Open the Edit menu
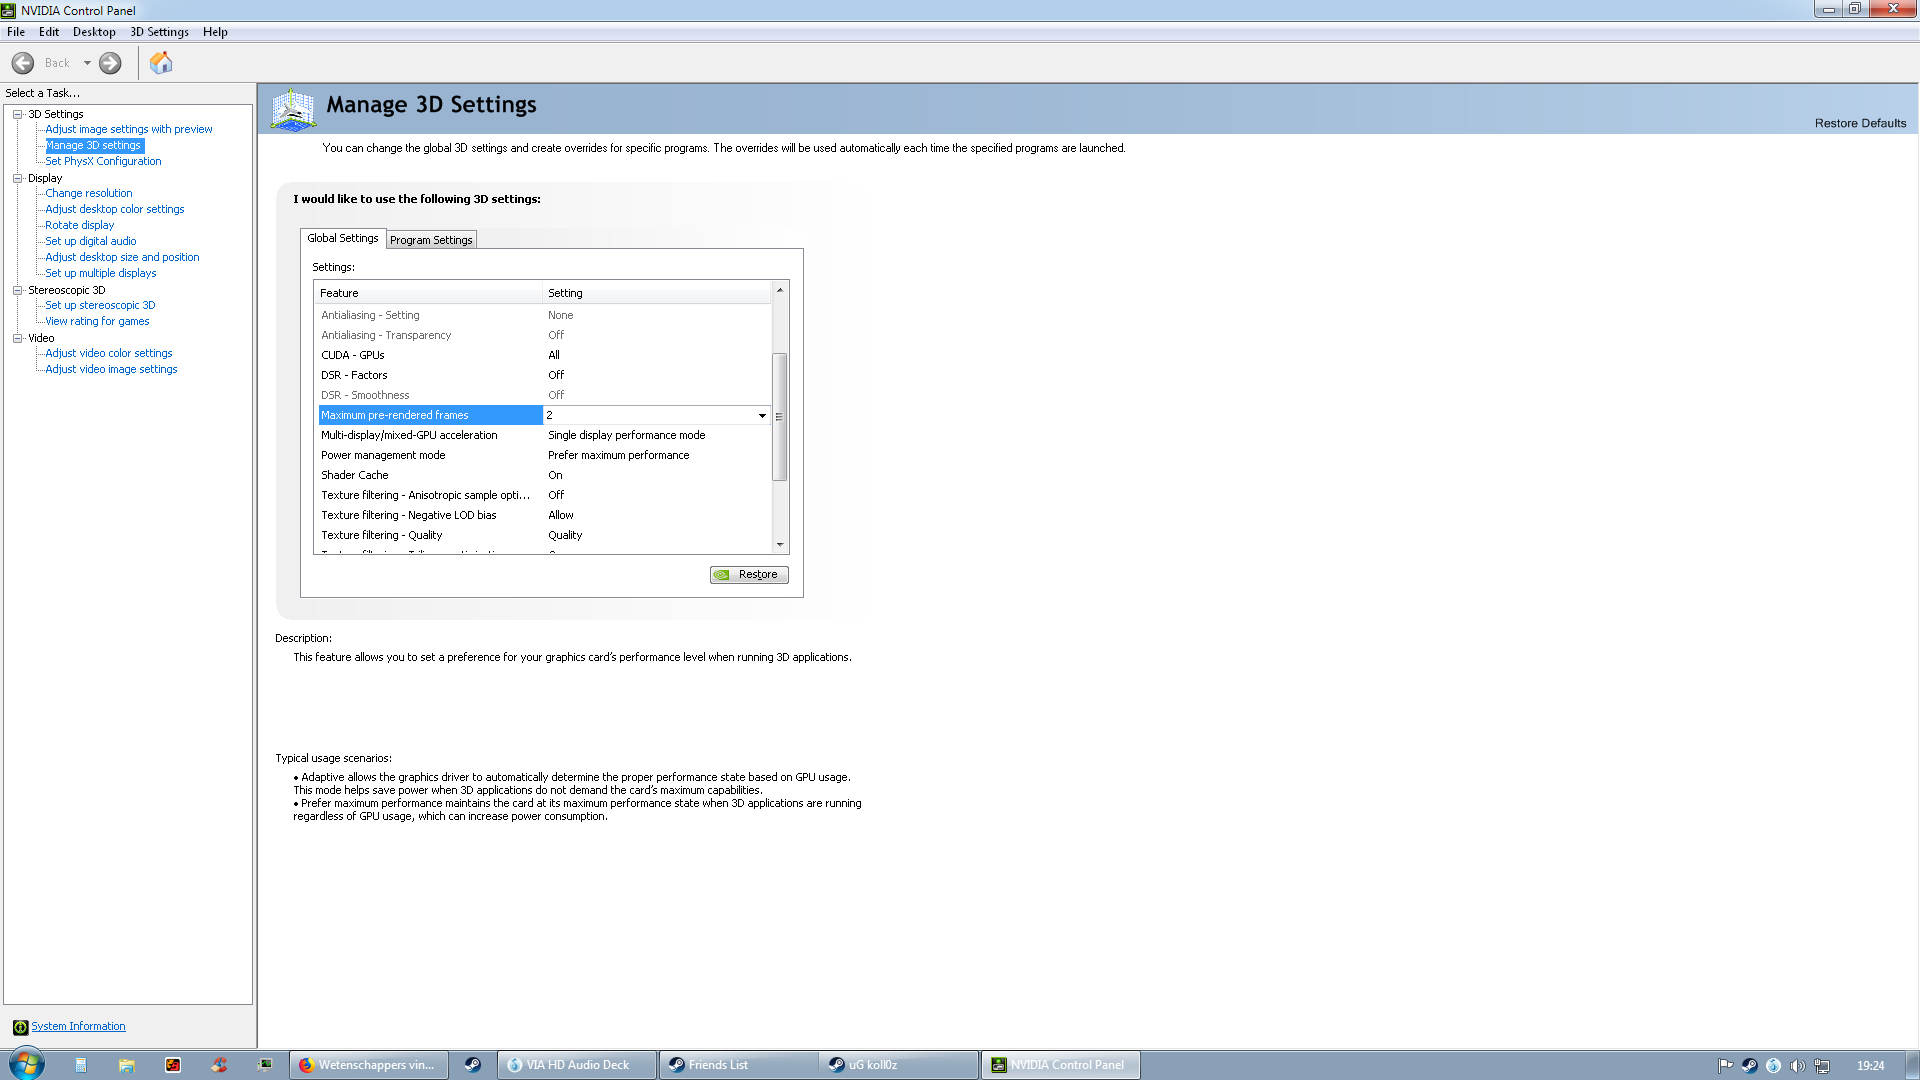This screenshot has width=1920, height=1080. (x=49, y=32)
